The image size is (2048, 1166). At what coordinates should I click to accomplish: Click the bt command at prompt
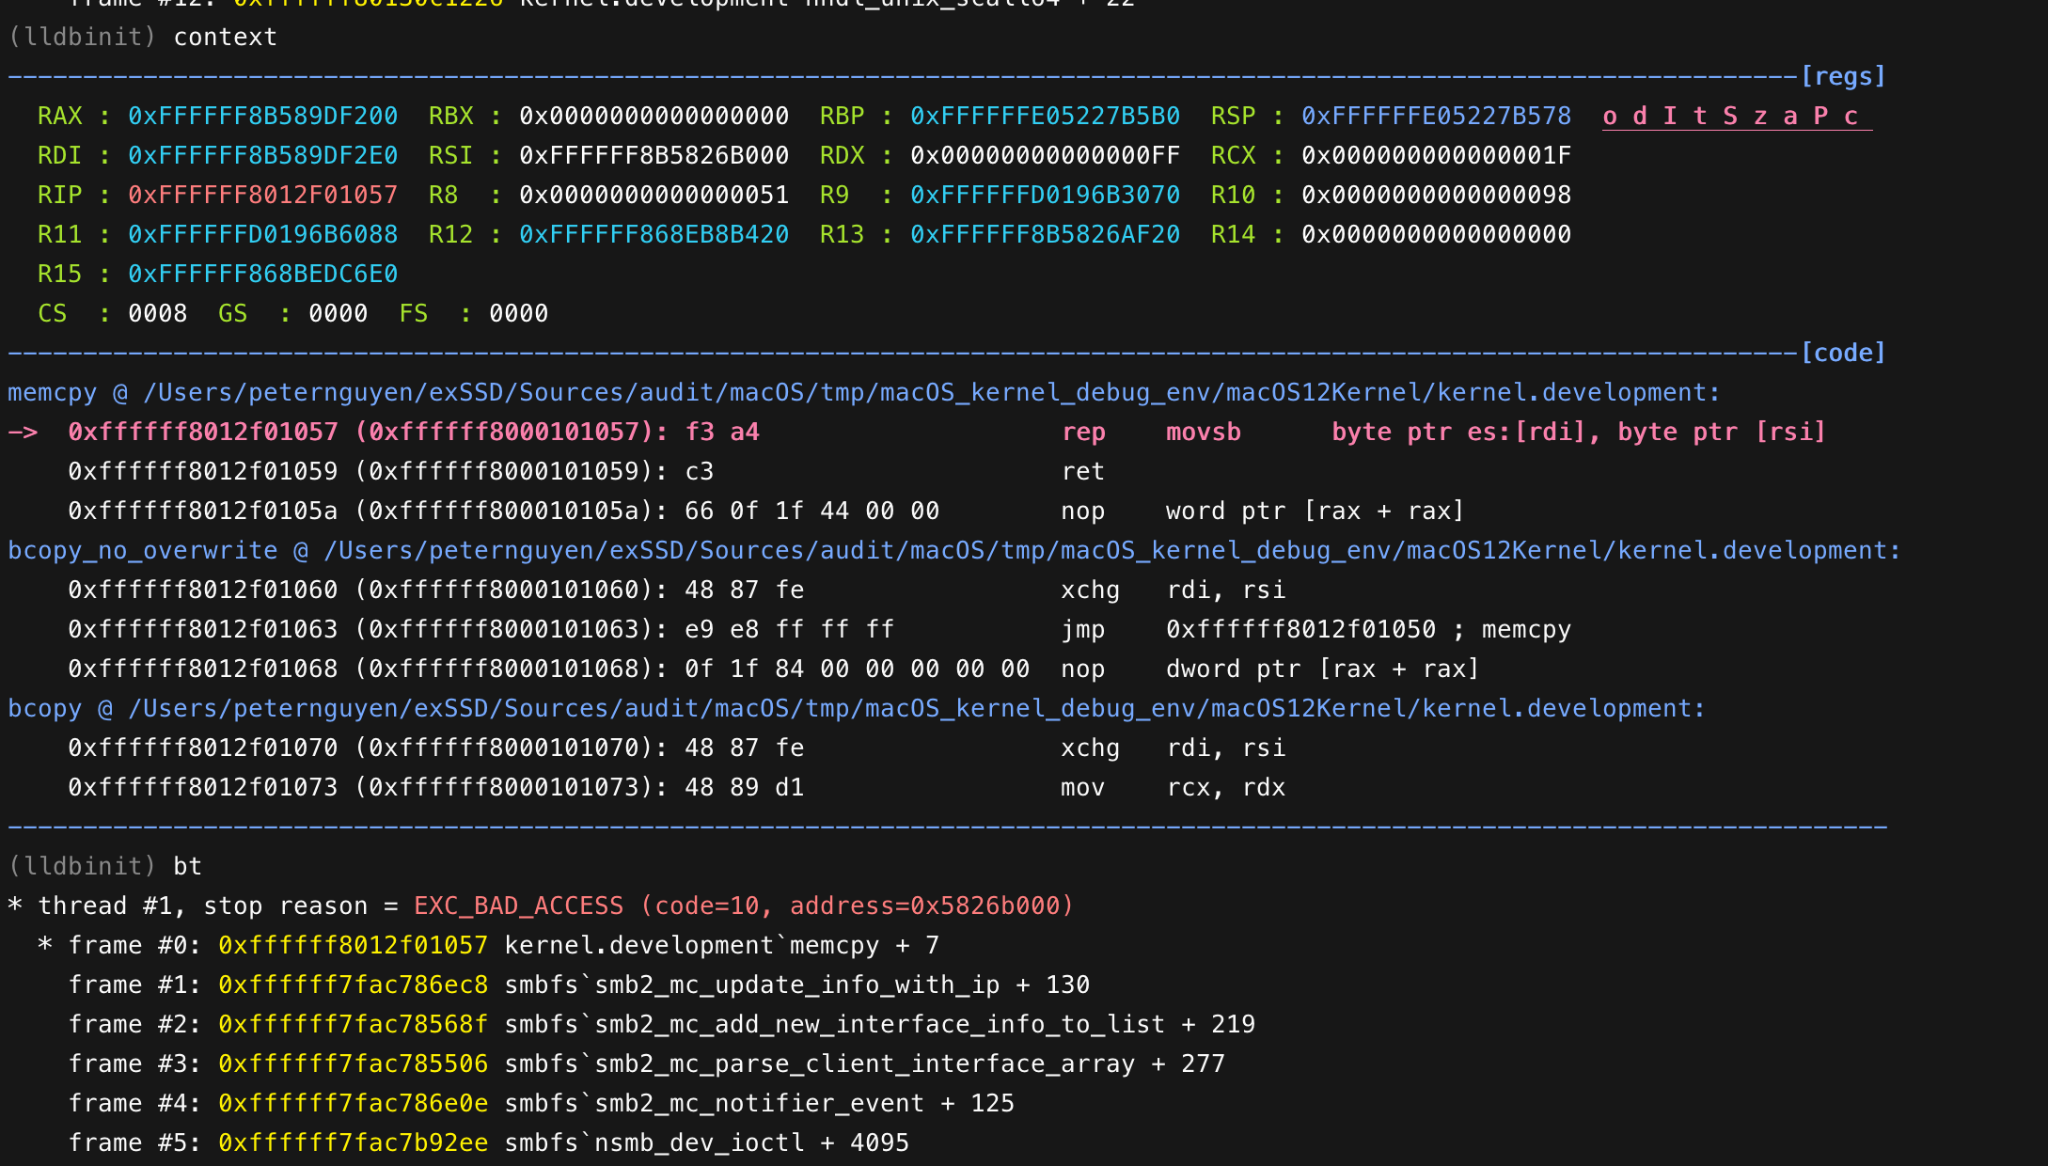[187, 866]
